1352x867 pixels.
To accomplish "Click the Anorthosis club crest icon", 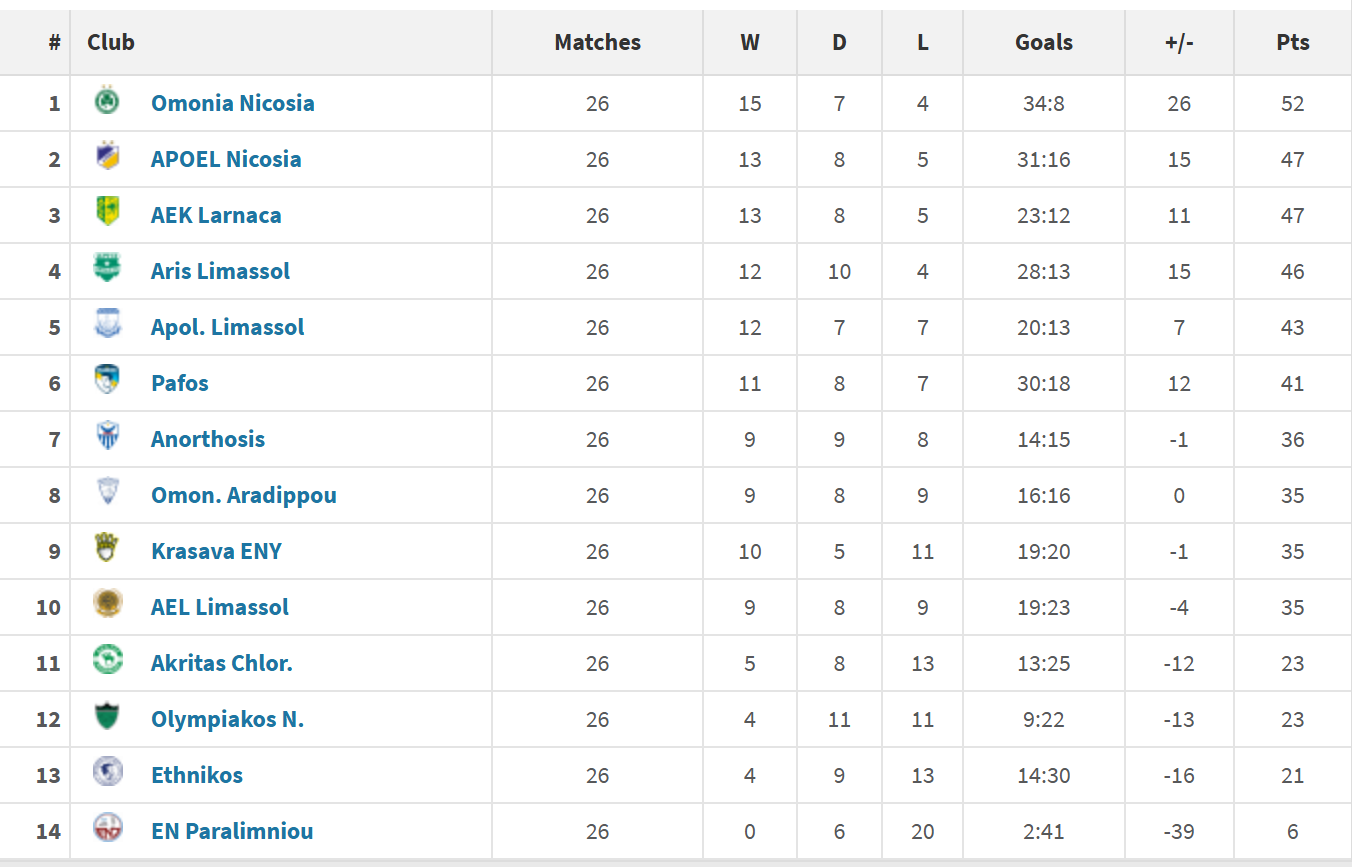I will tap(107, 438).
